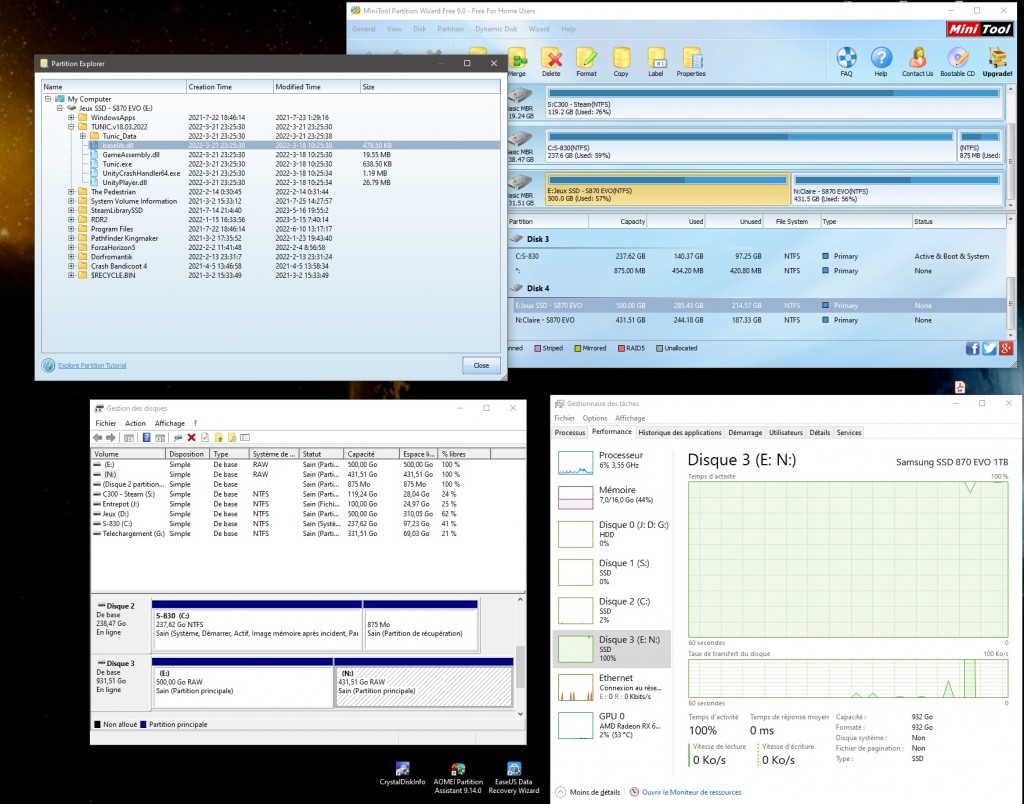Viewport: 1024px width, 804px height.
Task: Expand the Tunic_Data folder
Action: coord(83,137)
